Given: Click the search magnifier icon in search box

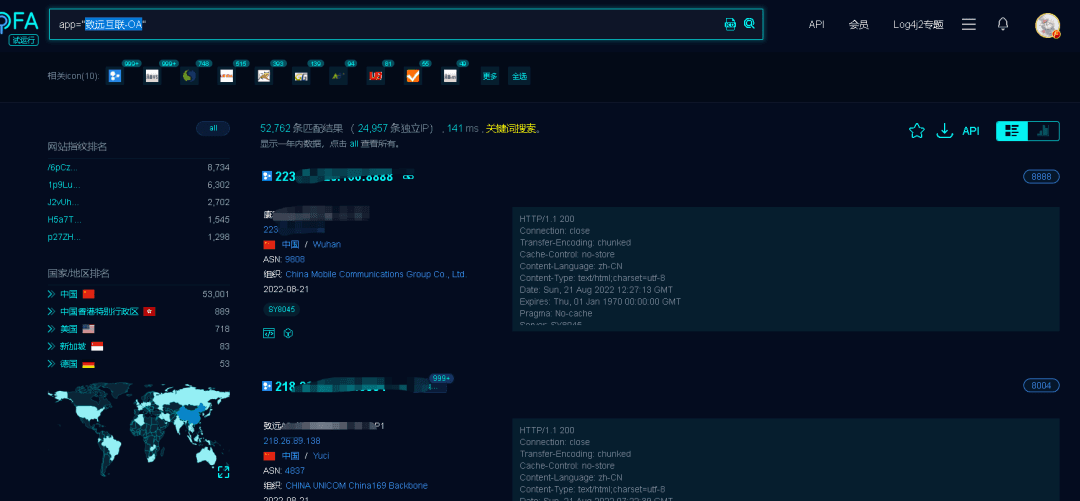Looking at the screenshot, I should pos(749,24).
